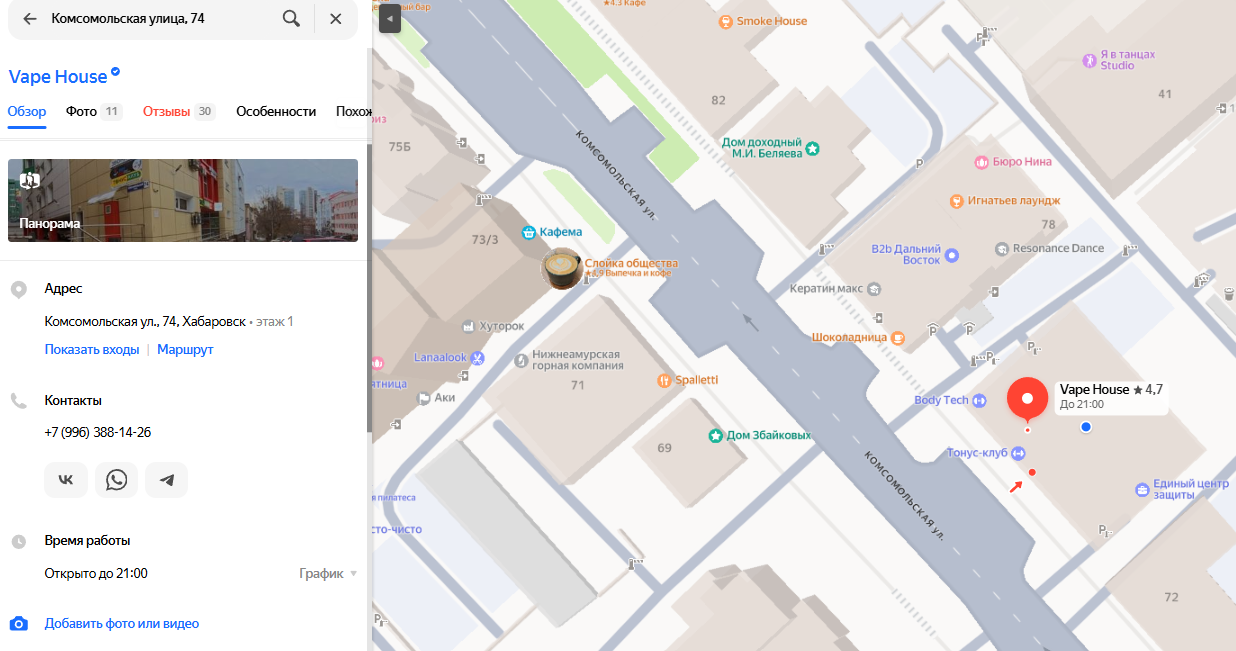Switch to the Фото tab
The width and height of the screenshot is (1236, 651).
point(81,112)
